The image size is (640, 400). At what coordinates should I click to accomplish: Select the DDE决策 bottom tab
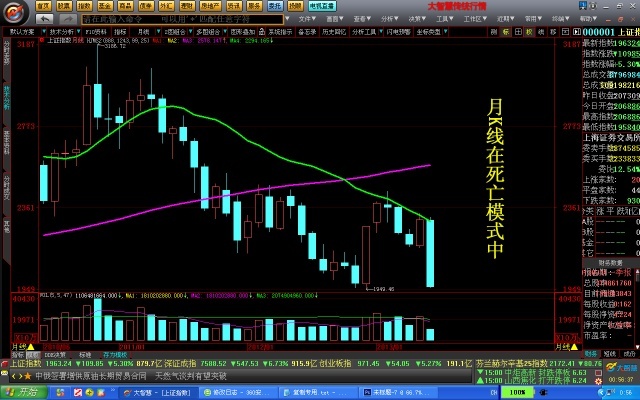tap(55, 355)
